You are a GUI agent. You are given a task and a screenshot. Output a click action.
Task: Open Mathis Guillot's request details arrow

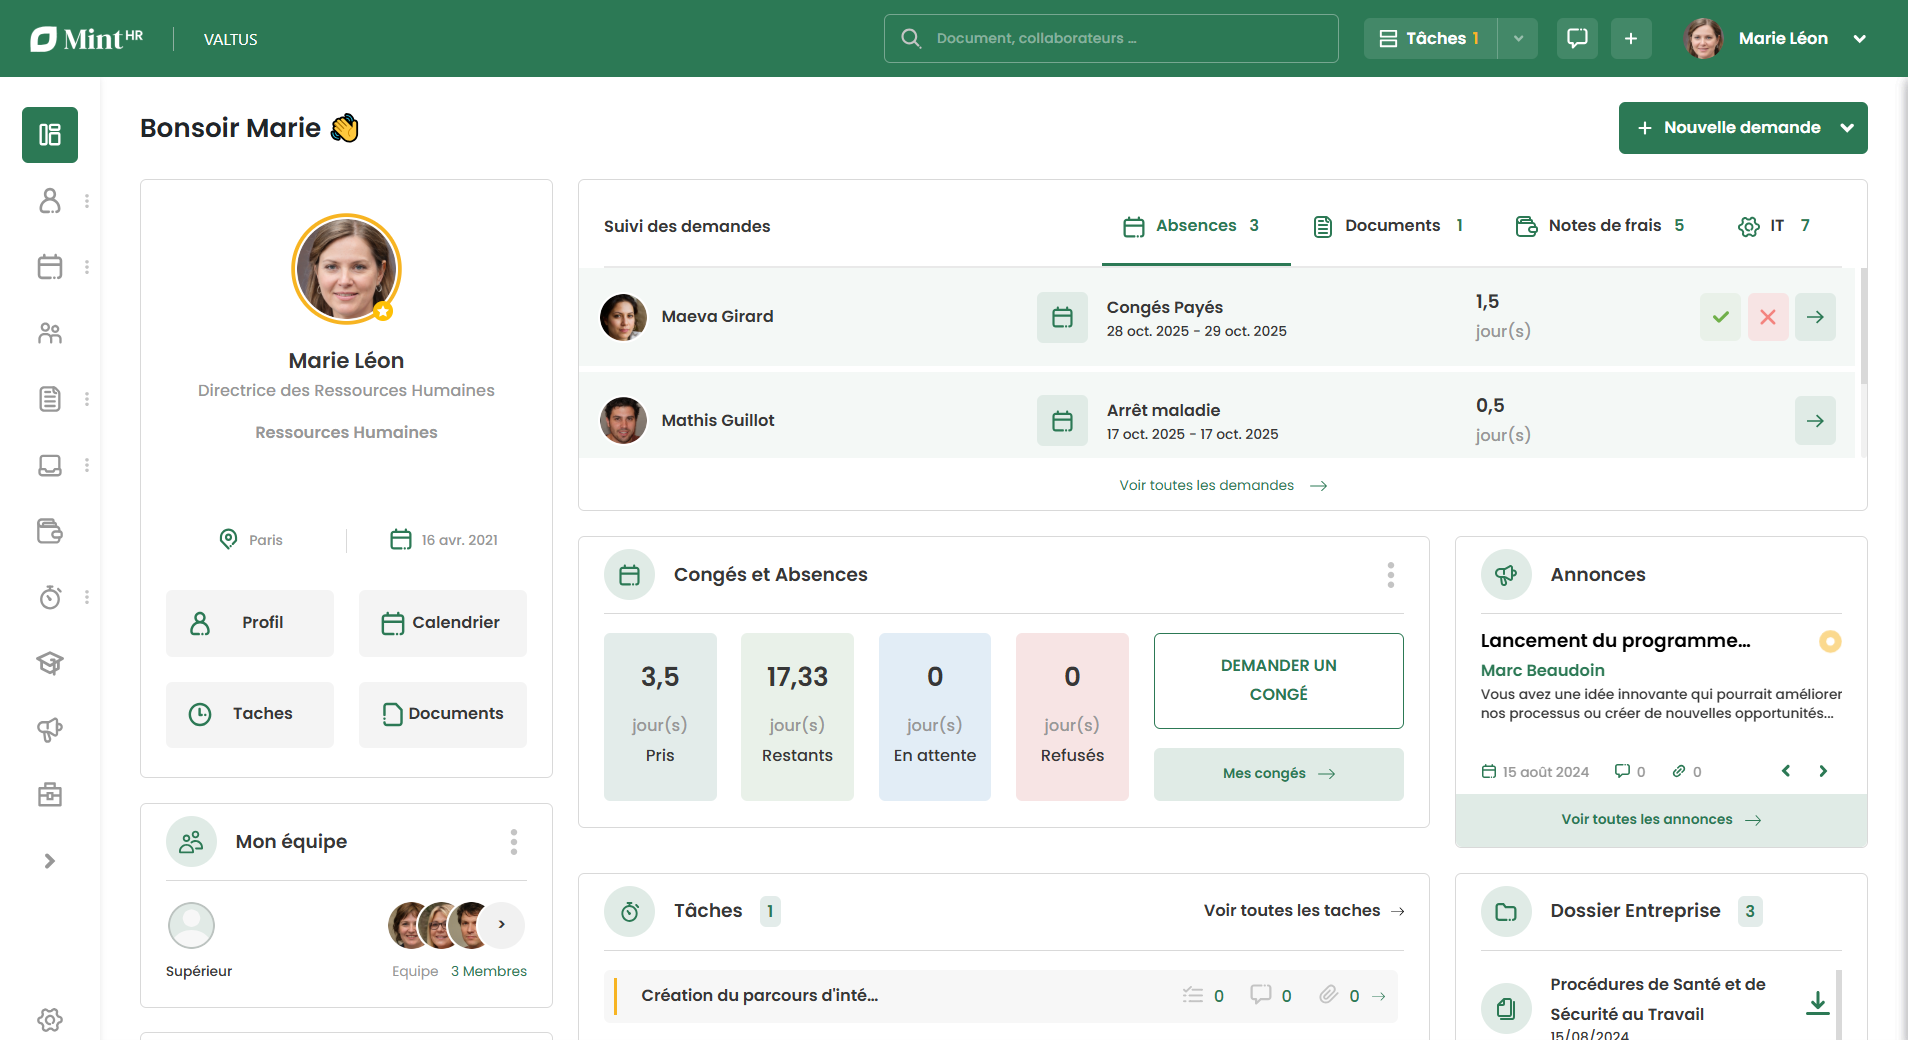(x=1815, y=421)
